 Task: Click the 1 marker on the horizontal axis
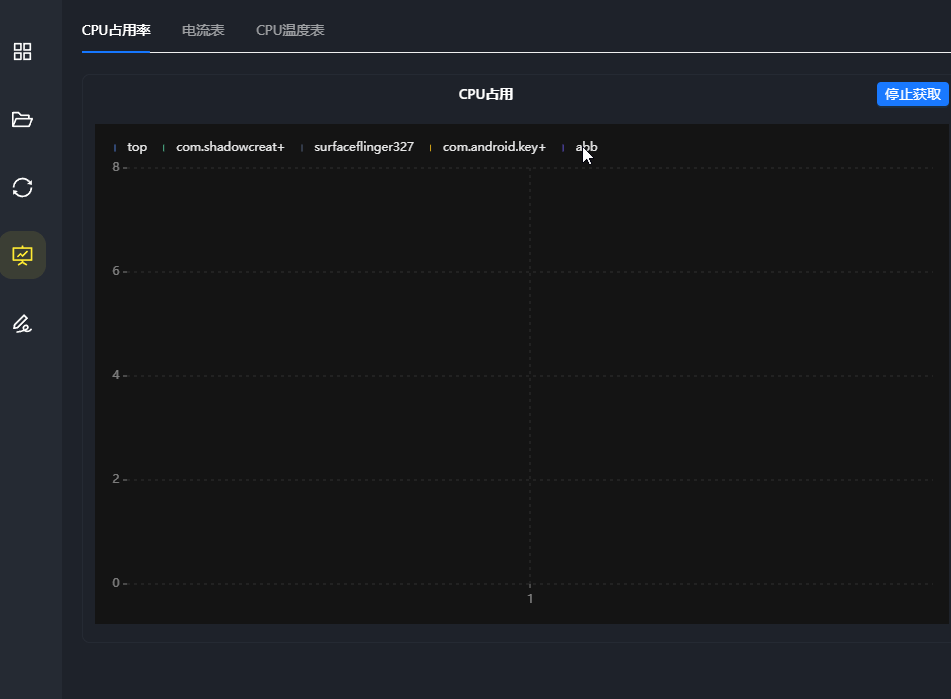tap(530, 598)
